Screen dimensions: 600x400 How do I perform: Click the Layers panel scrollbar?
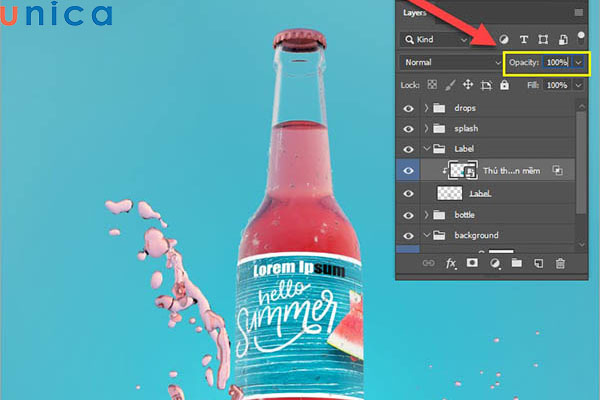[581, 163]
